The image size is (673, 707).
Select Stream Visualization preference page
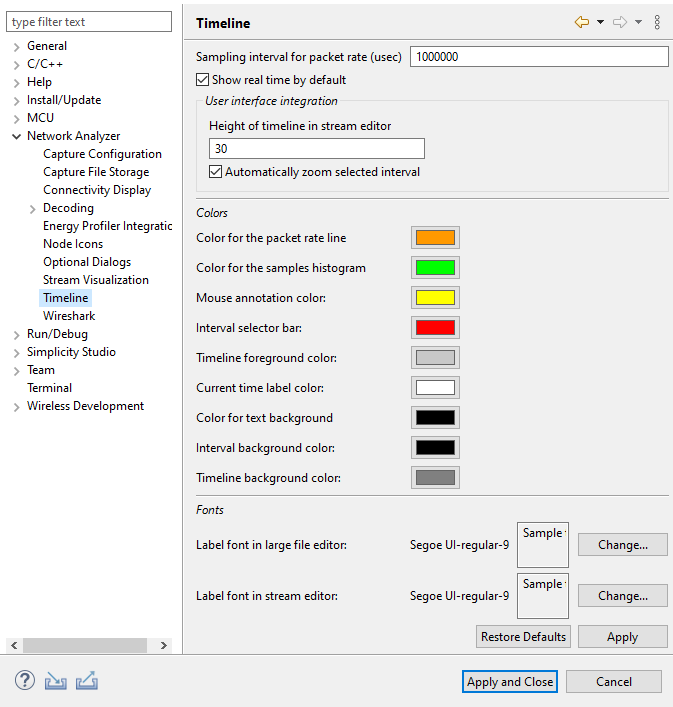pyautogui.click(x=96, y=280)
